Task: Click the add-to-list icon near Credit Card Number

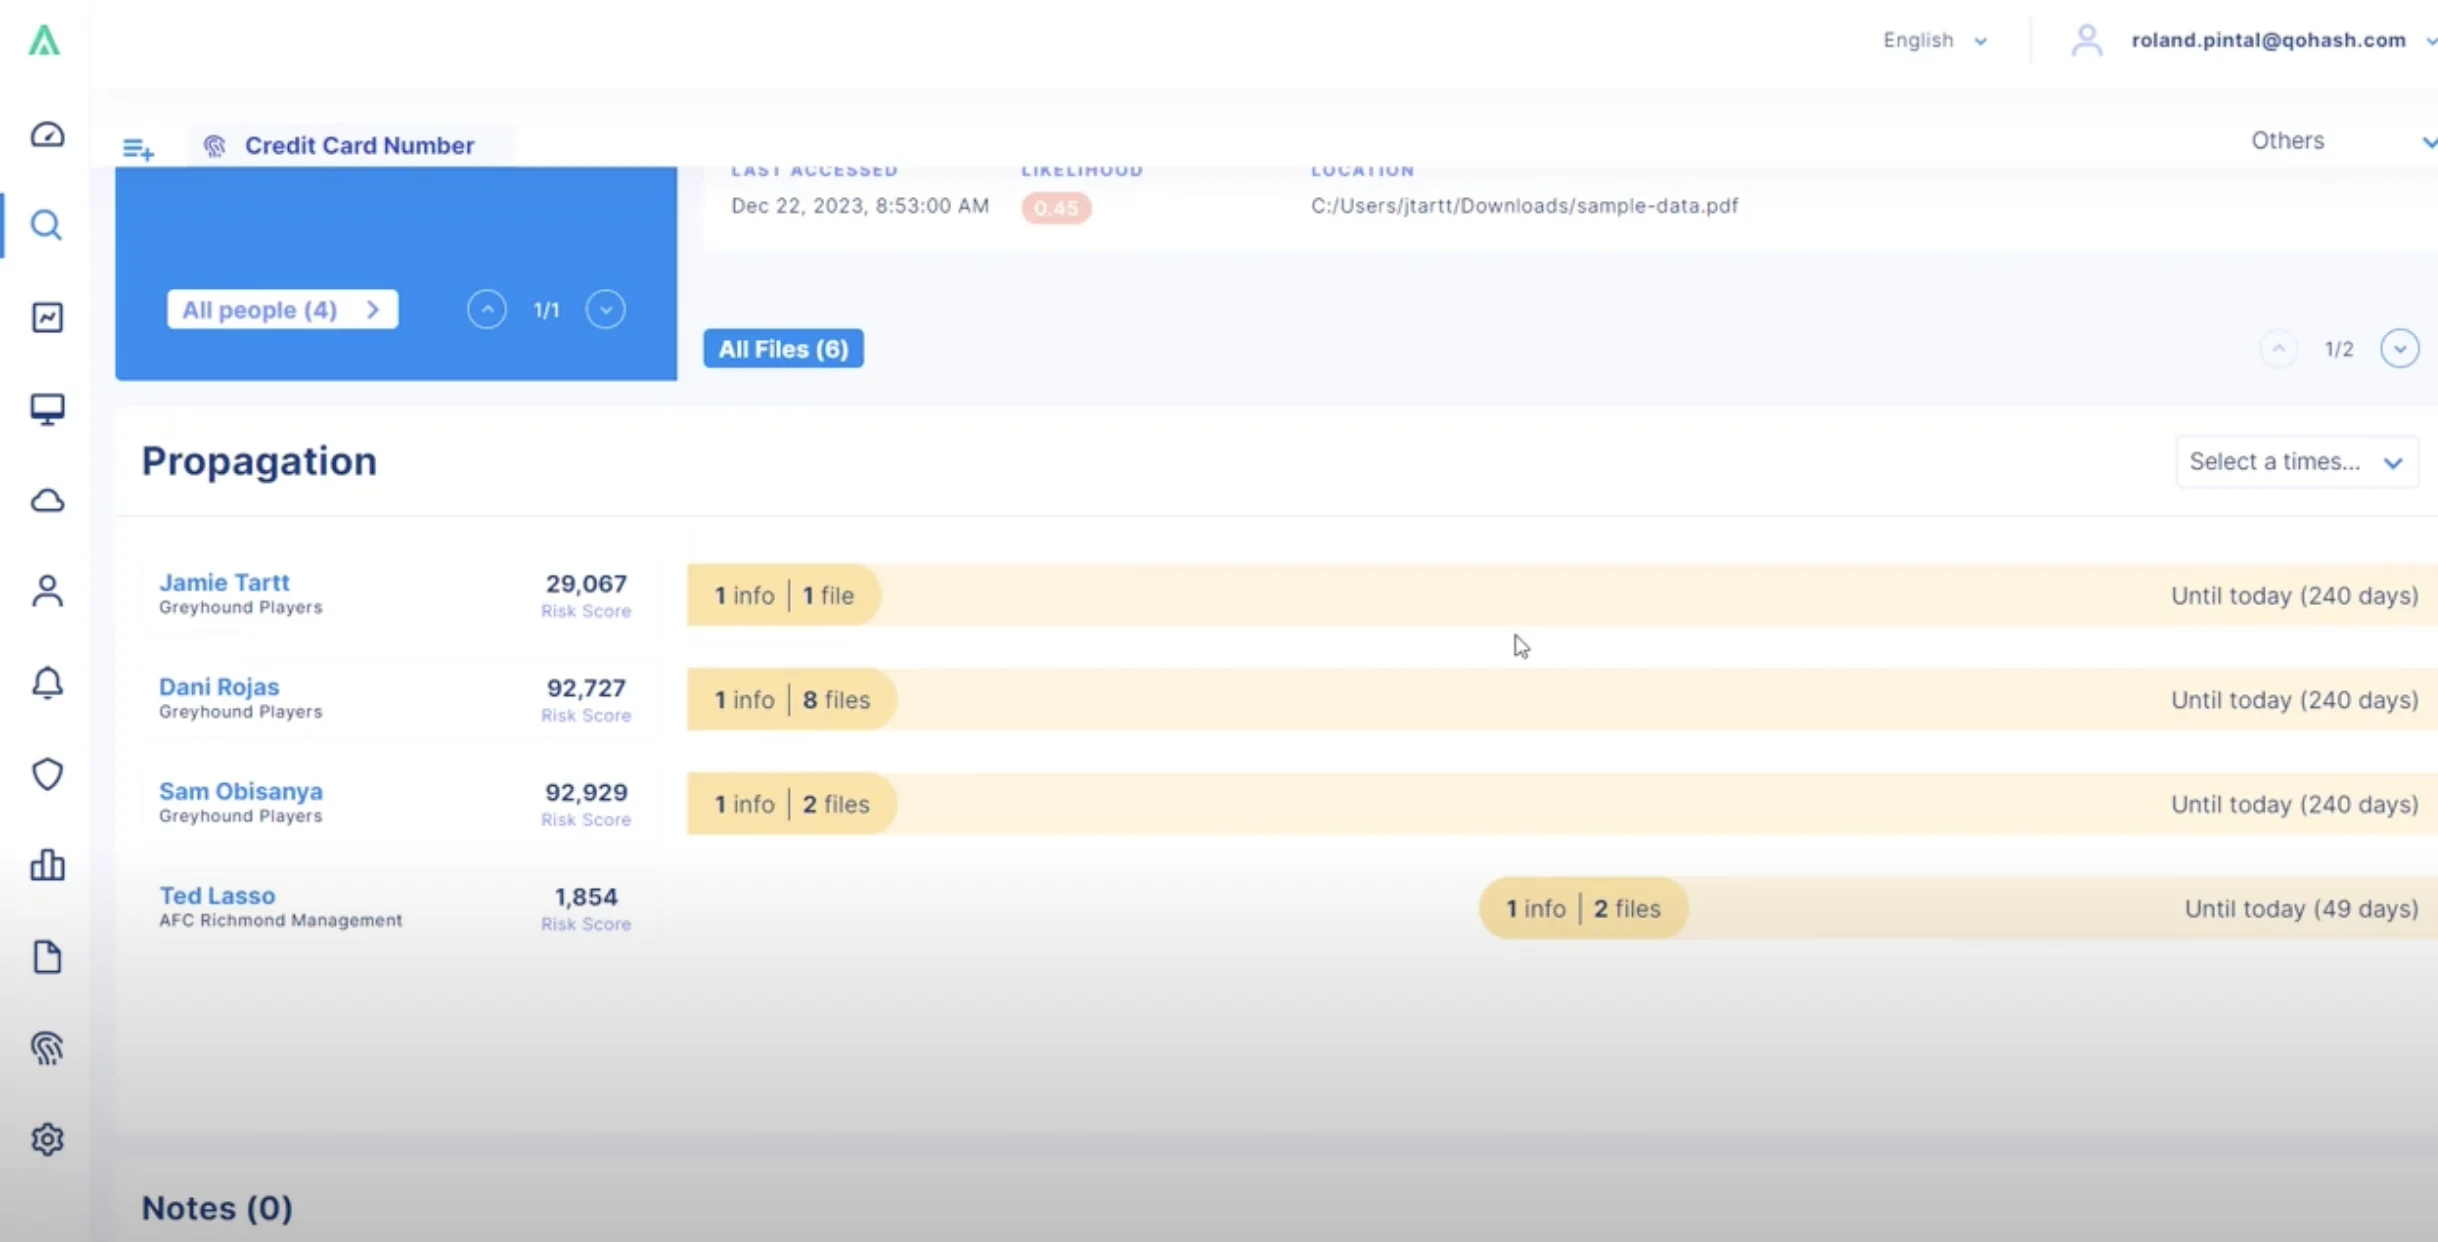Action: click(138, 149)
